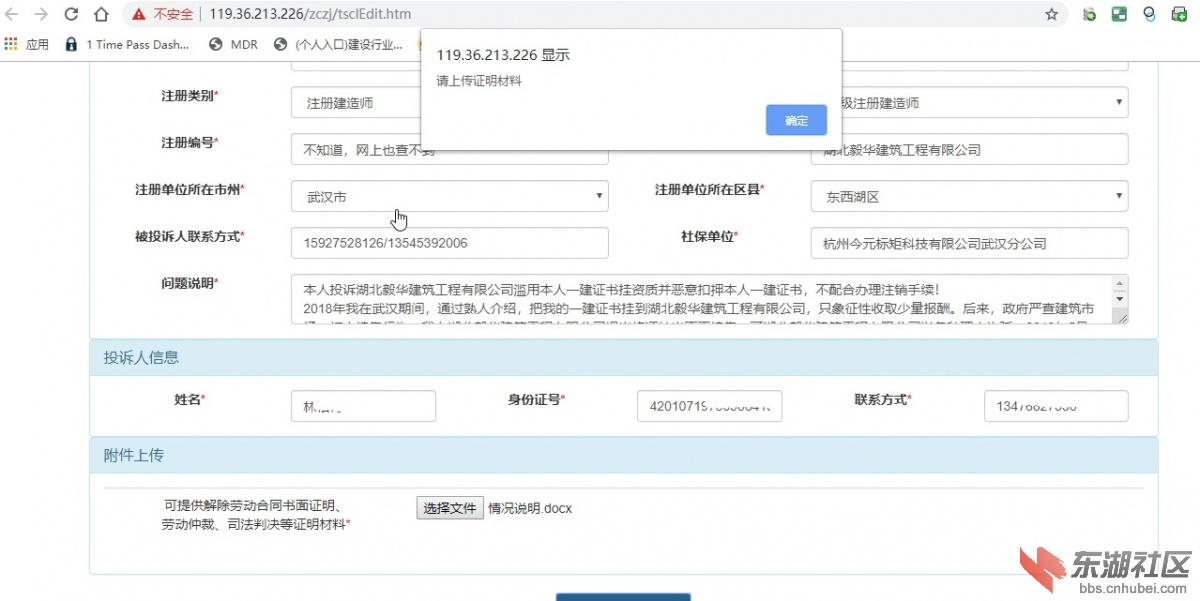Viewport: 1200px width, 601px height.
Task: Go to the browser home page icon
Action: (101, 14)
